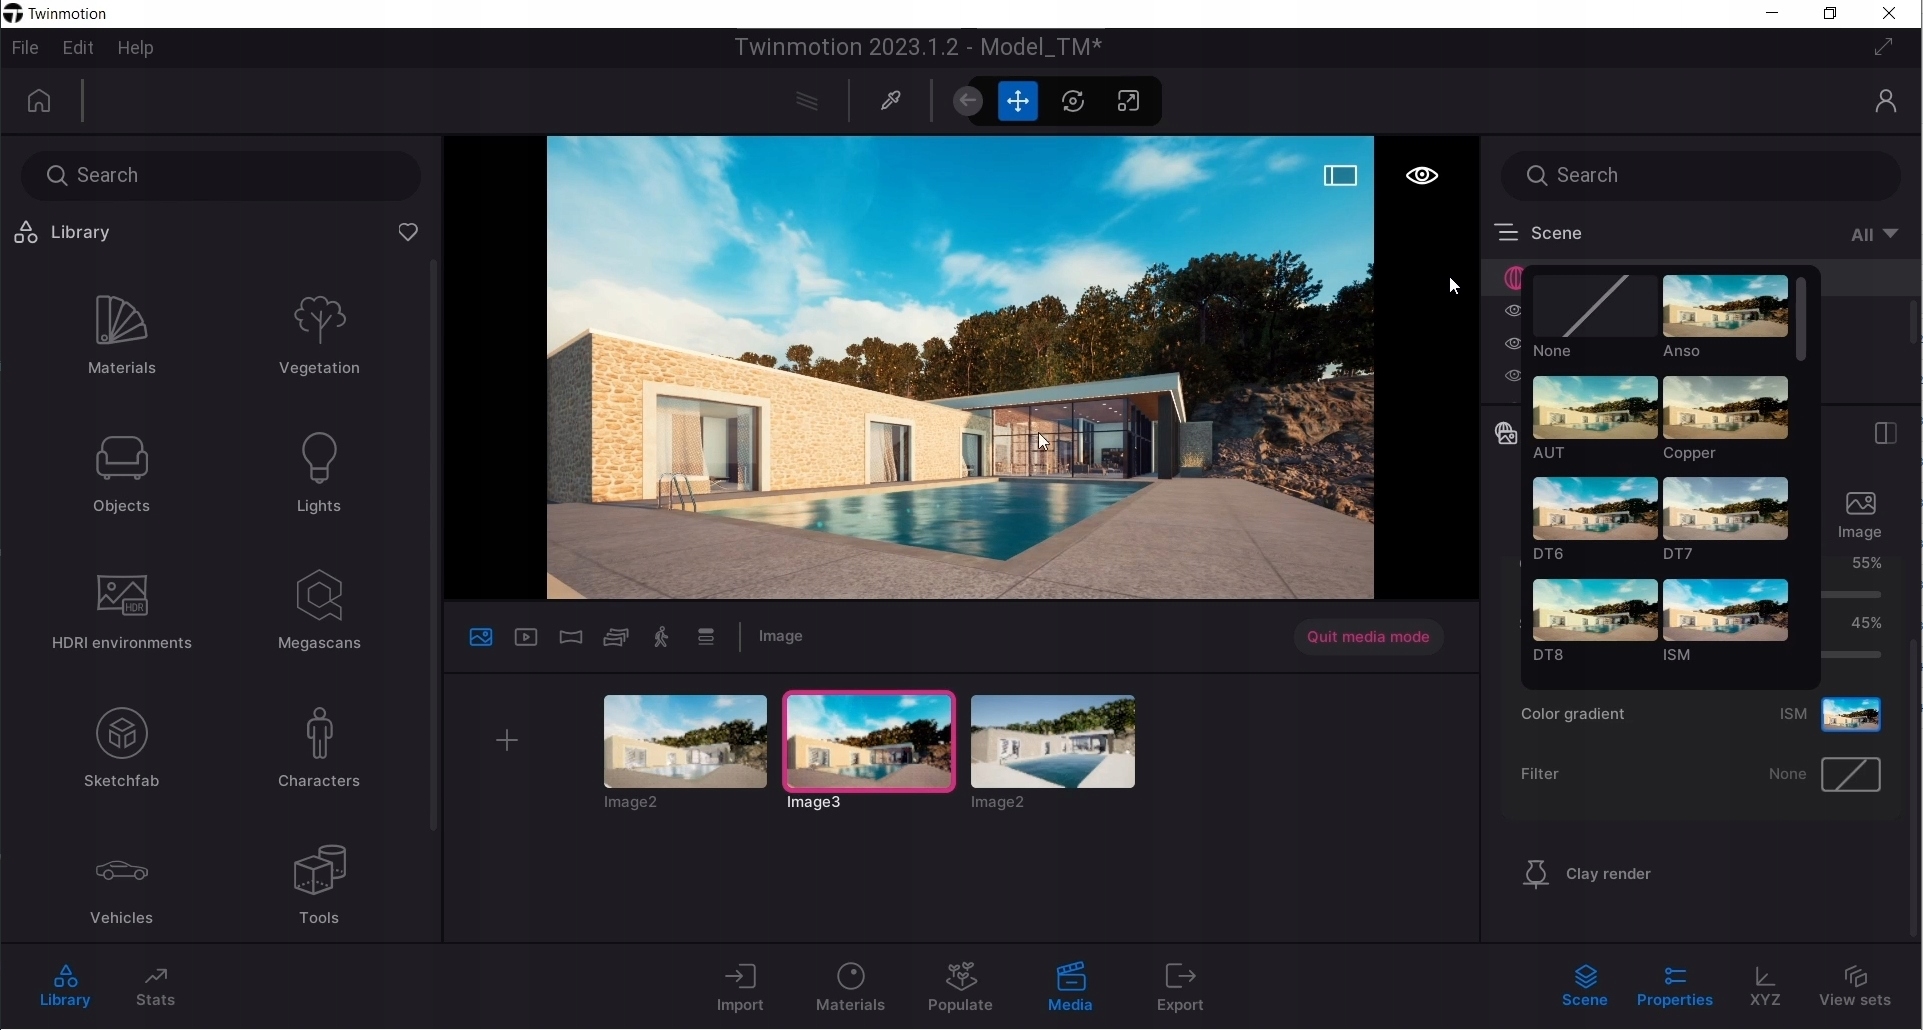Screen dimensions: 1923x1030
Task: Click the favorites heart icon in Library
Action: 408,233
